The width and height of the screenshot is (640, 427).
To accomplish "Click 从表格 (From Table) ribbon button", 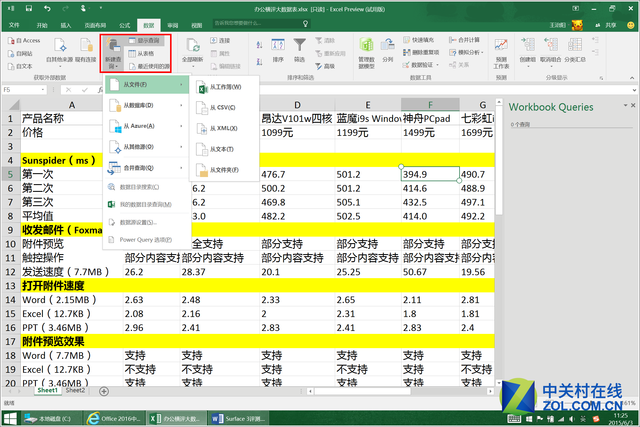I will tap(141, 53).
